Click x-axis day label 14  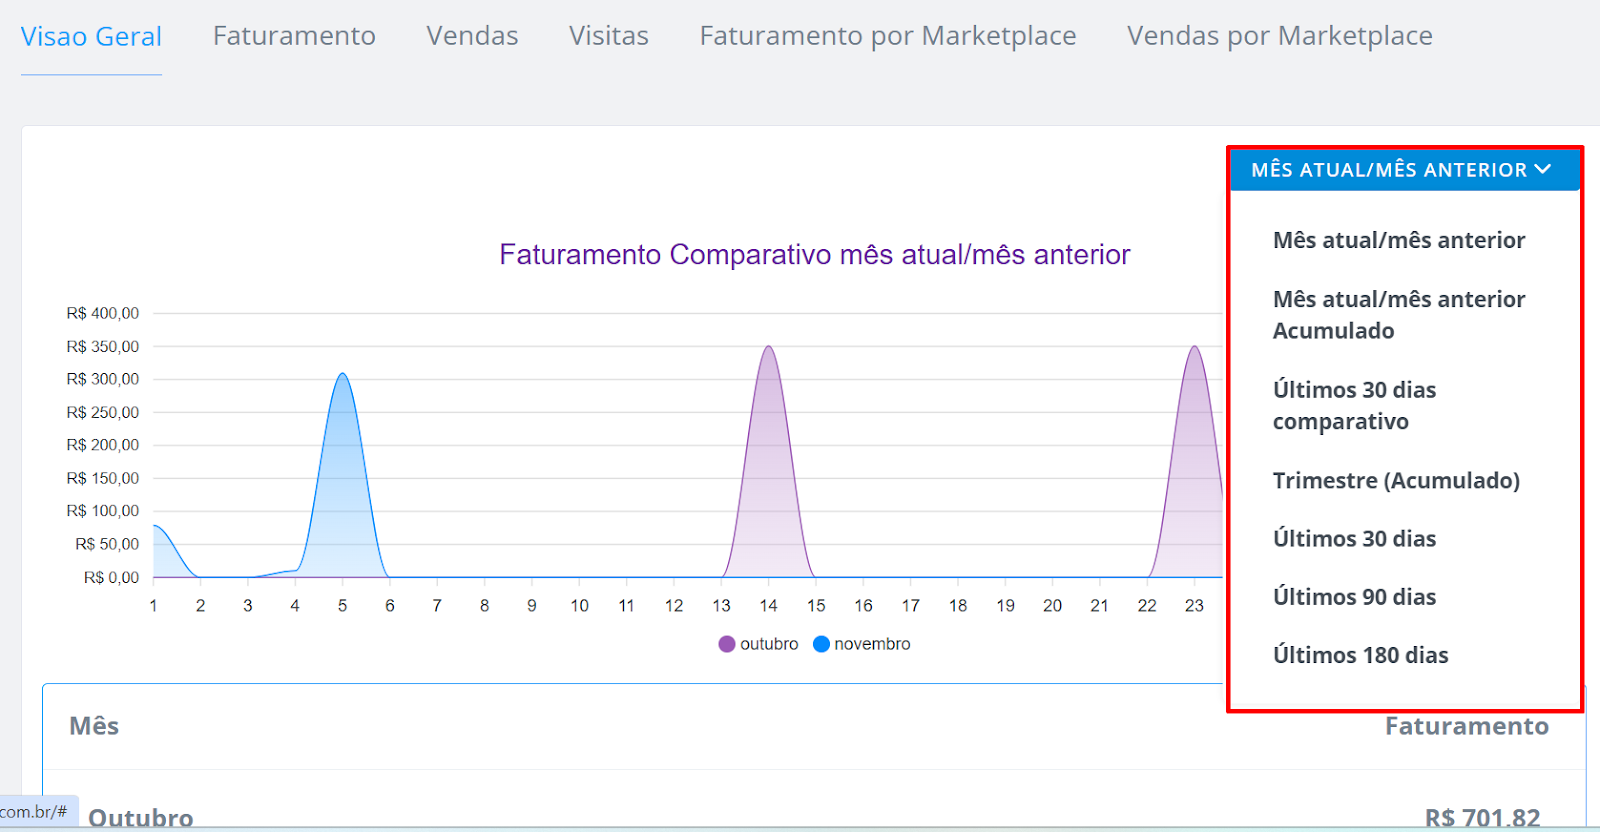point(768,605)
